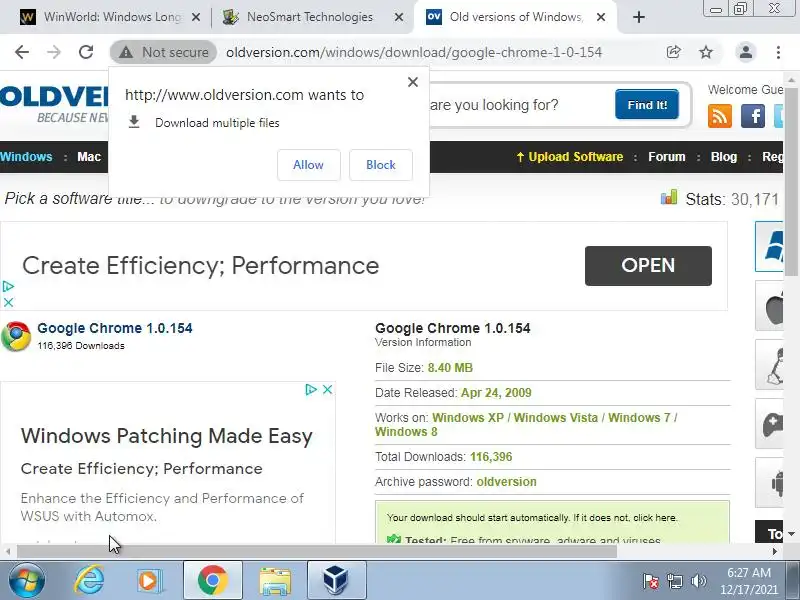Click the Stats bar chart icon
The height and width of the screenshot is (600, 800).
(668, 197)
